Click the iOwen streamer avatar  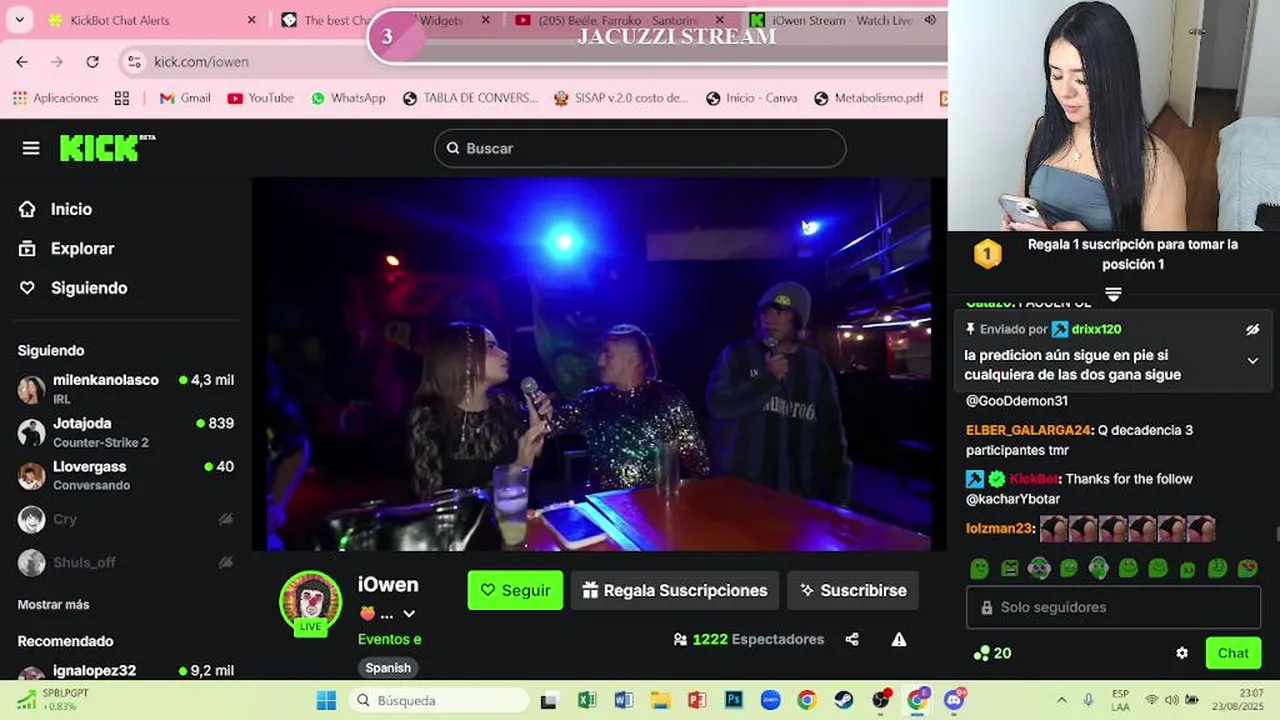pyautogui.click(x=310, y=601)
